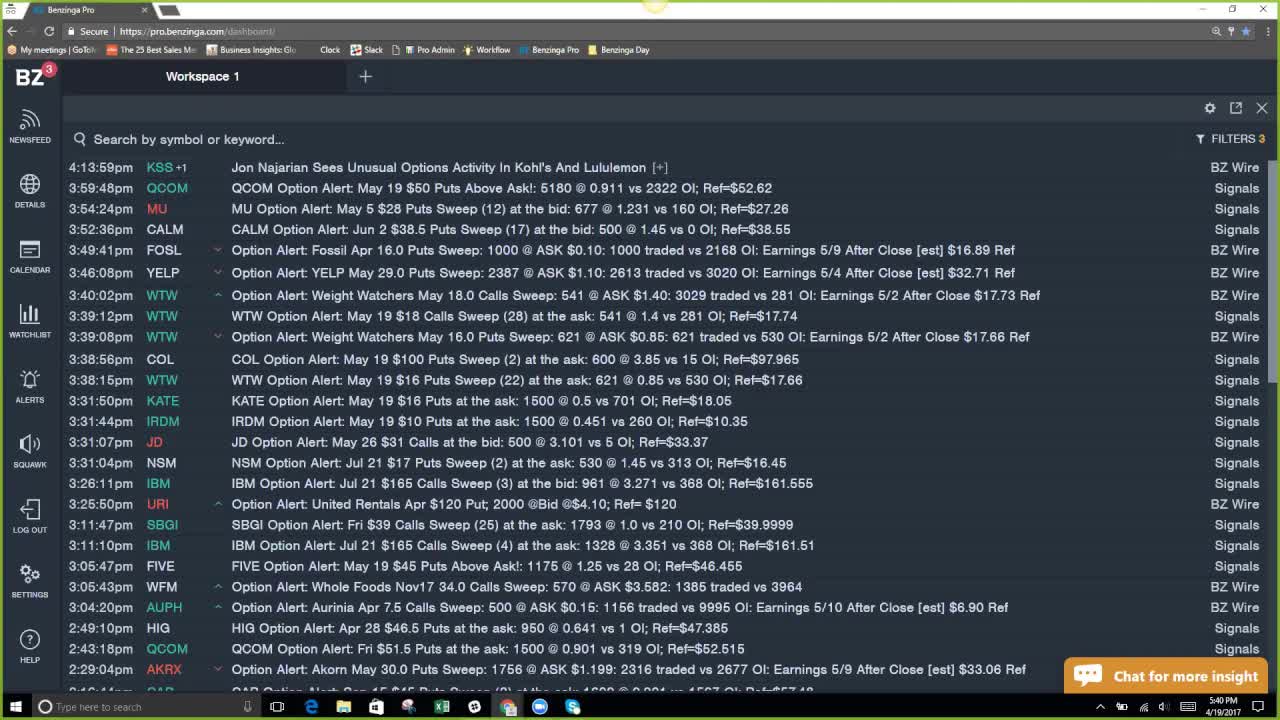Viewport: 1280px width, 720px height.
Task: Open Microsoft Edge from the taskbar
Action: click(x=311, y=707)
